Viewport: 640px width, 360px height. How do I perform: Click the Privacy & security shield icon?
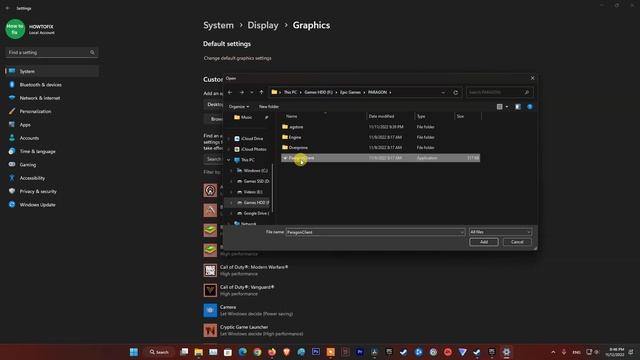click(12, 191)
